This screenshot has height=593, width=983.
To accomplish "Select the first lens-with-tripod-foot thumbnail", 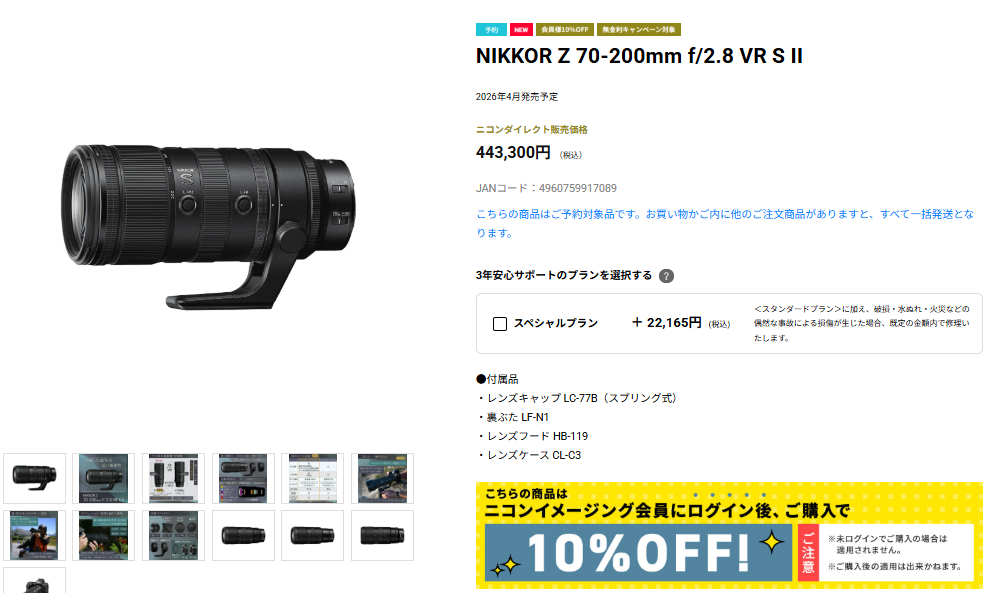I will click(34, 478).
